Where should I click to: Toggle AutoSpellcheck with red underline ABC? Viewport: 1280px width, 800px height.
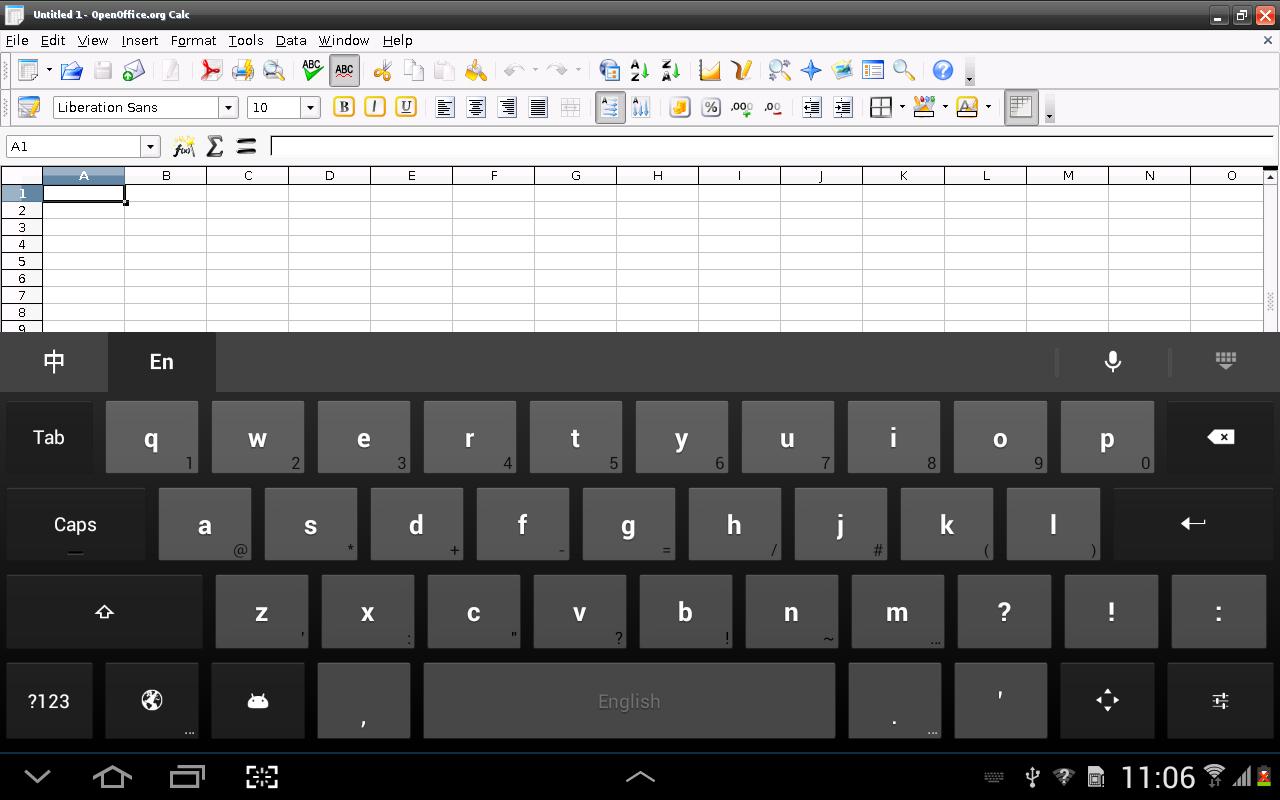(344, 70)
